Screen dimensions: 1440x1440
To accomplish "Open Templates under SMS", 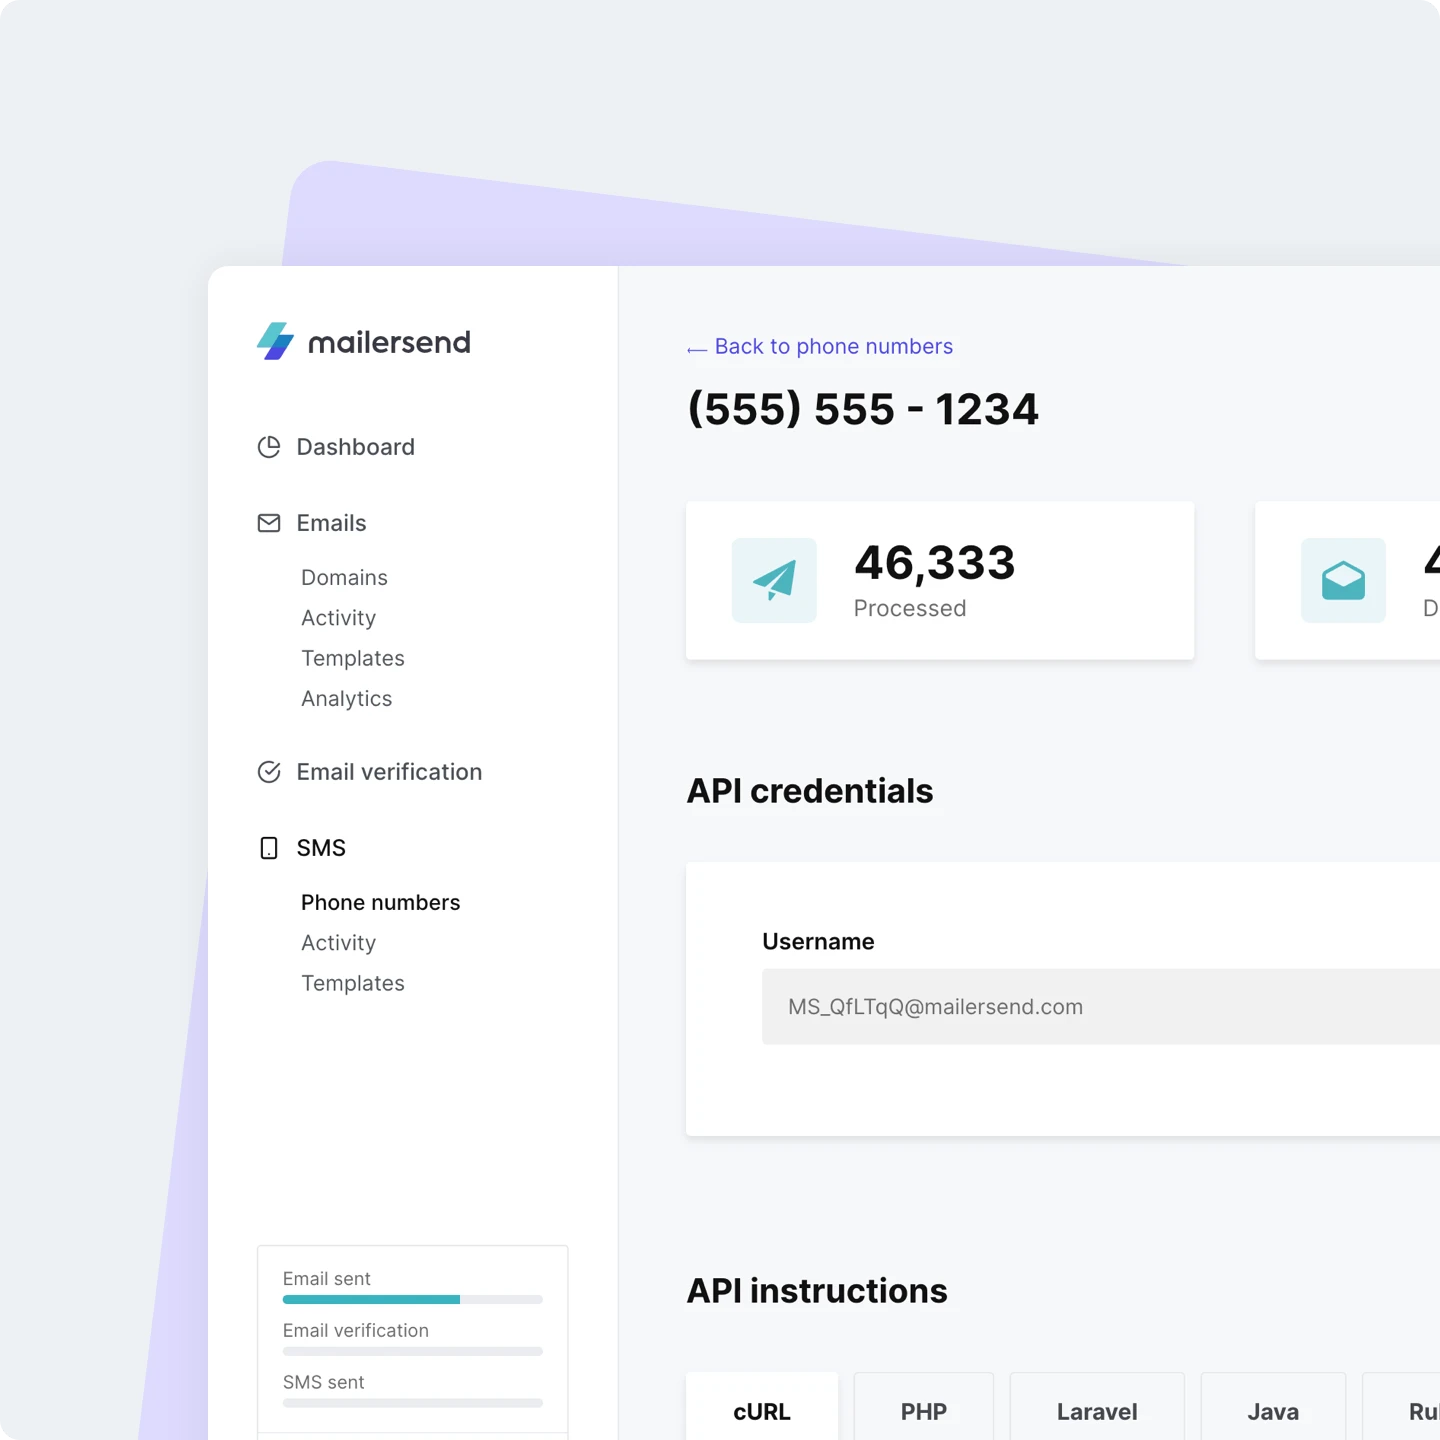I will [353, 983].
